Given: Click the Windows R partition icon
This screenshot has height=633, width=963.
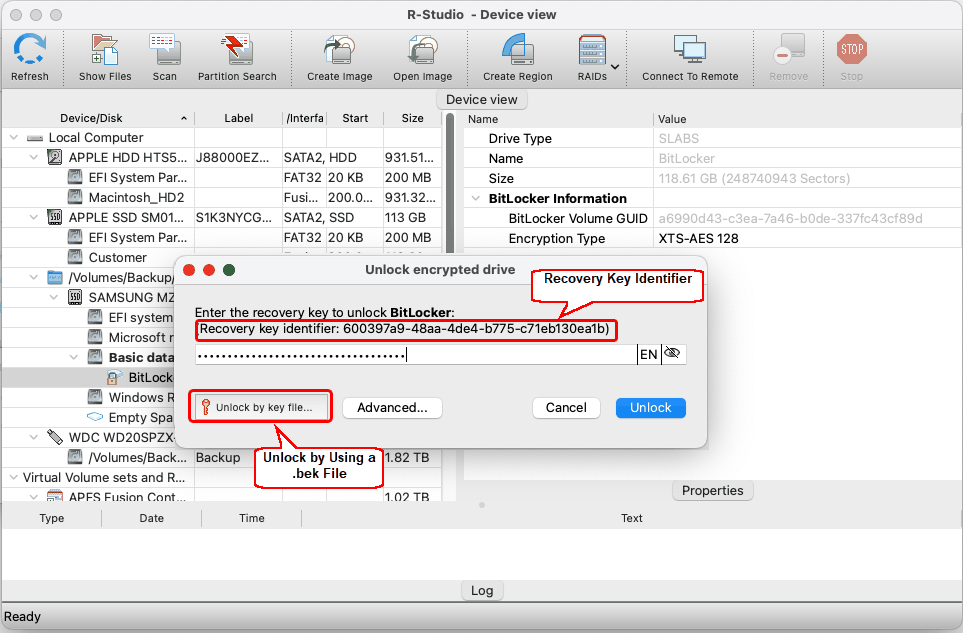Looking at the screenshot, I should [x=95, y=397].
